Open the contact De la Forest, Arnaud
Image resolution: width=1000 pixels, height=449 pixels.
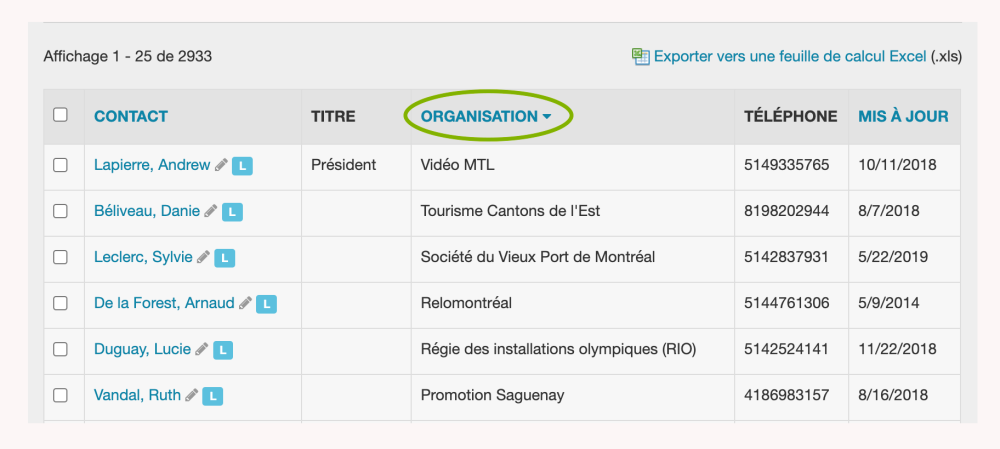[164, 303]
